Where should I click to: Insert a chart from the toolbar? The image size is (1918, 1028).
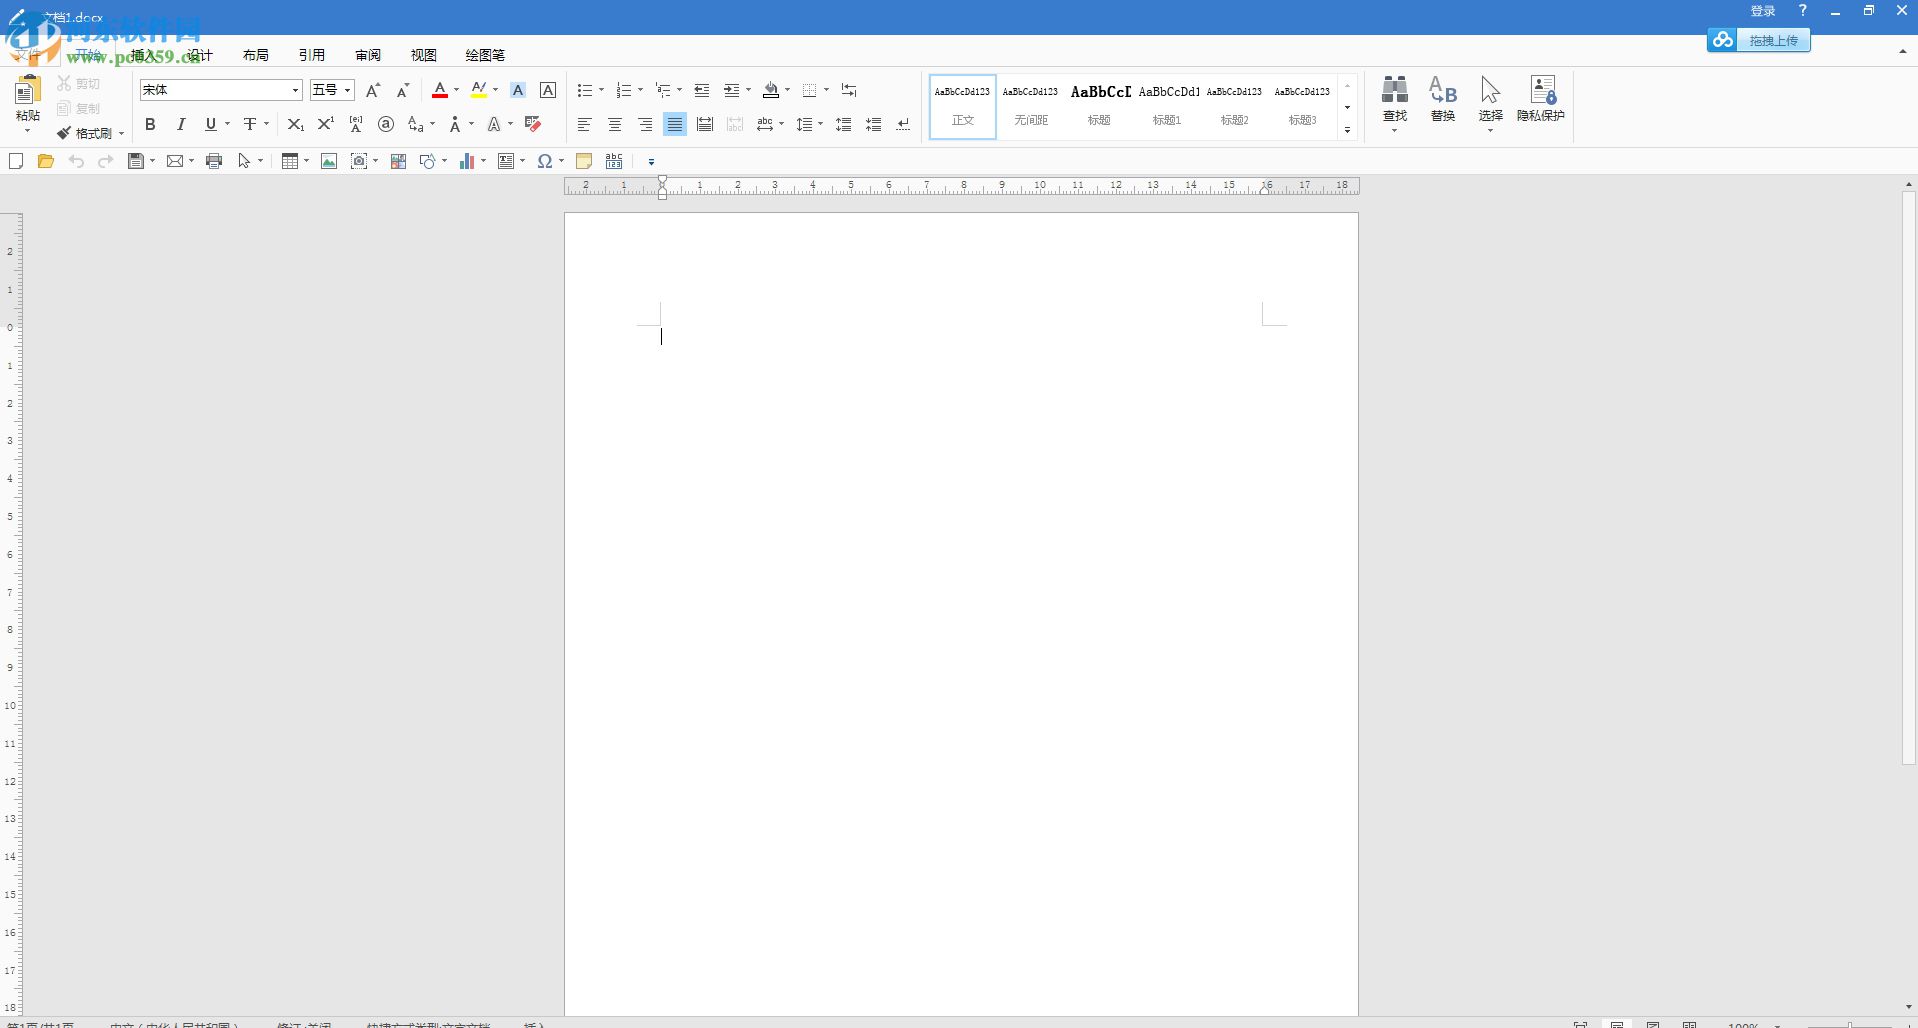point(466,161)
